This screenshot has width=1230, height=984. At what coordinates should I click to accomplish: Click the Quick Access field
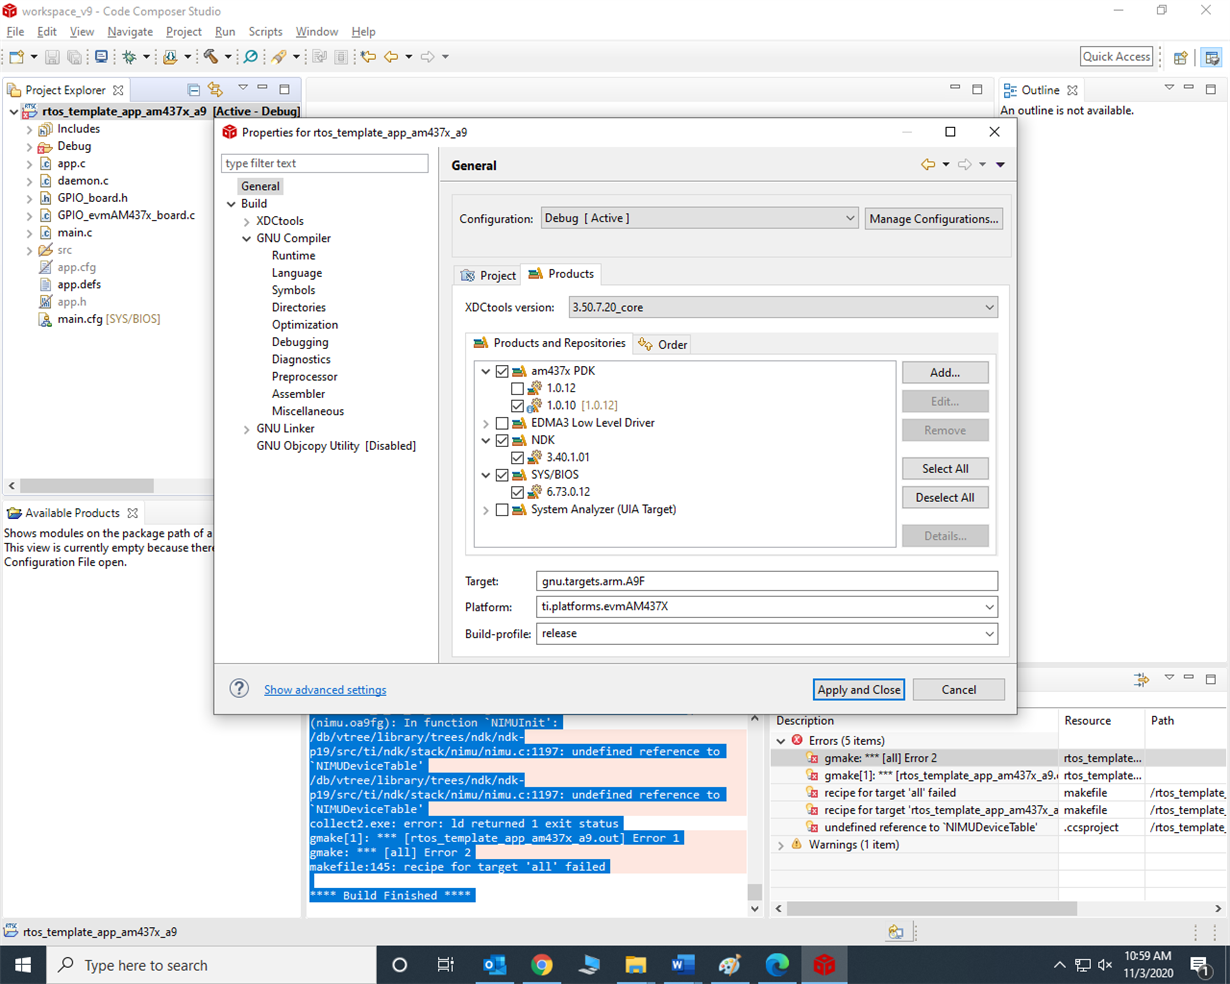(x=1117, y=57)
